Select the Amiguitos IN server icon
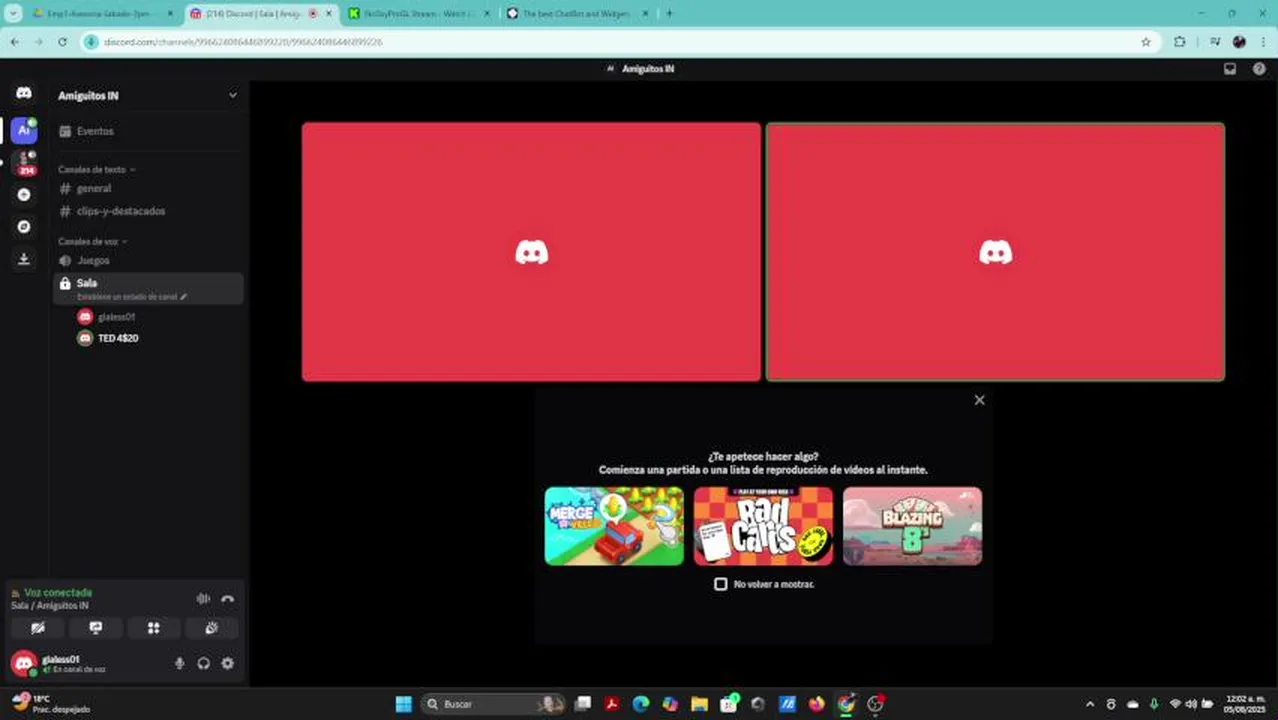Viewport: 1278px width, 720px height. [24, 130]
